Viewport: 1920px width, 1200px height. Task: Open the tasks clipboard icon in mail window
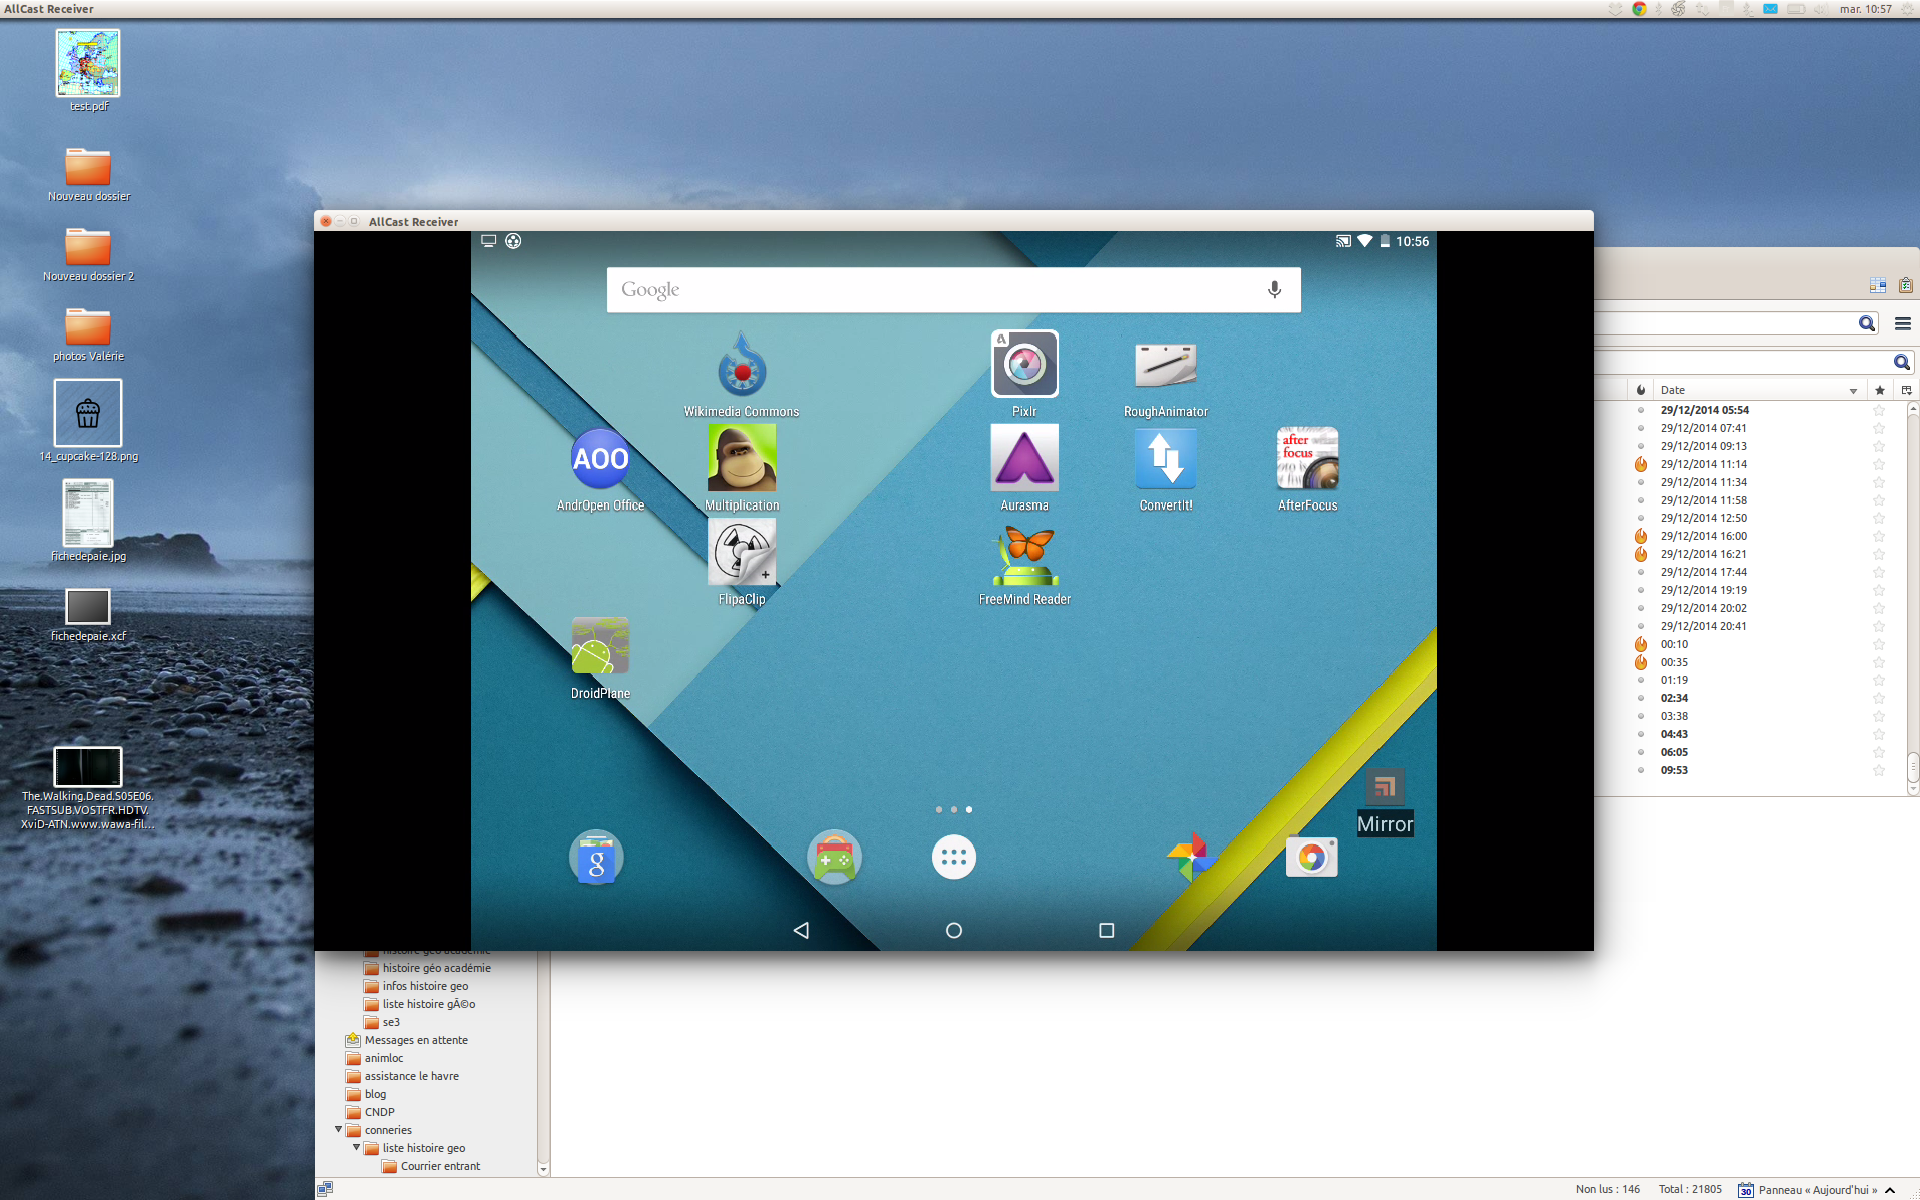pos(1906,285)
